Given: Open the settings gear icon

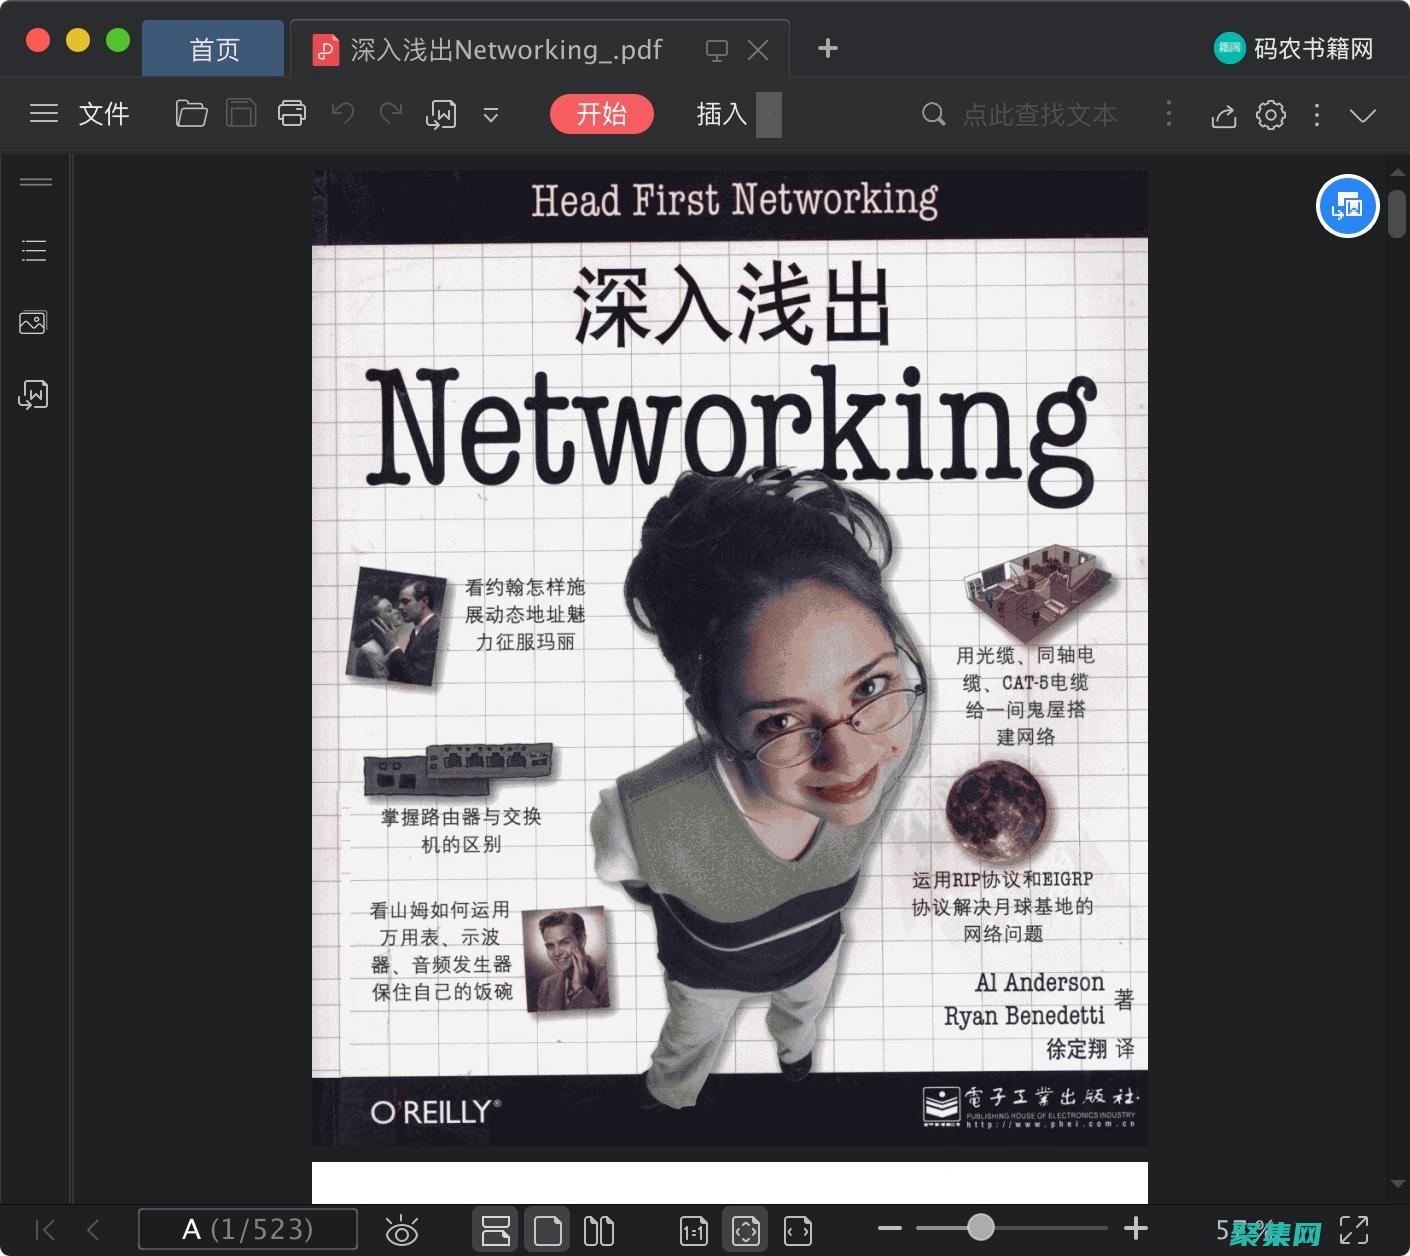Looking at the screenshot, I should pos(1270,115).
